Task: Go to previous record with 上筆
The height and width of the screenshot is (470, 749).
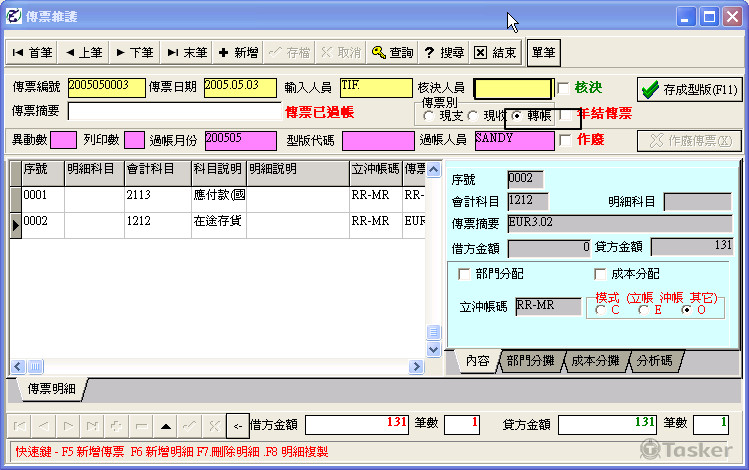Action: point(84,53)
